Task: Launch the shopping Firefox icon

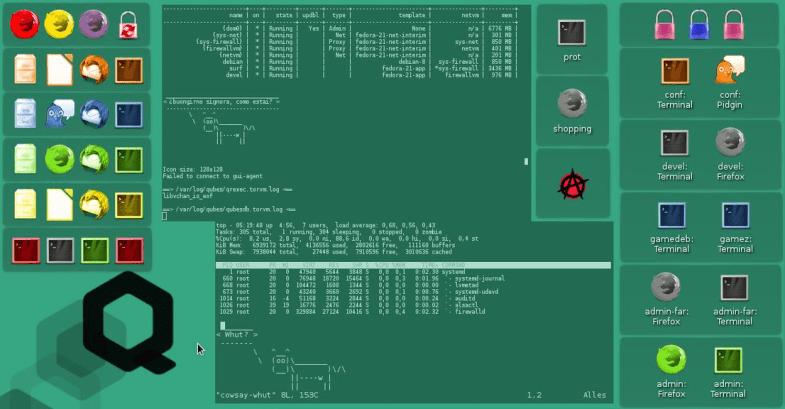Action: click(x=572, y=103)
